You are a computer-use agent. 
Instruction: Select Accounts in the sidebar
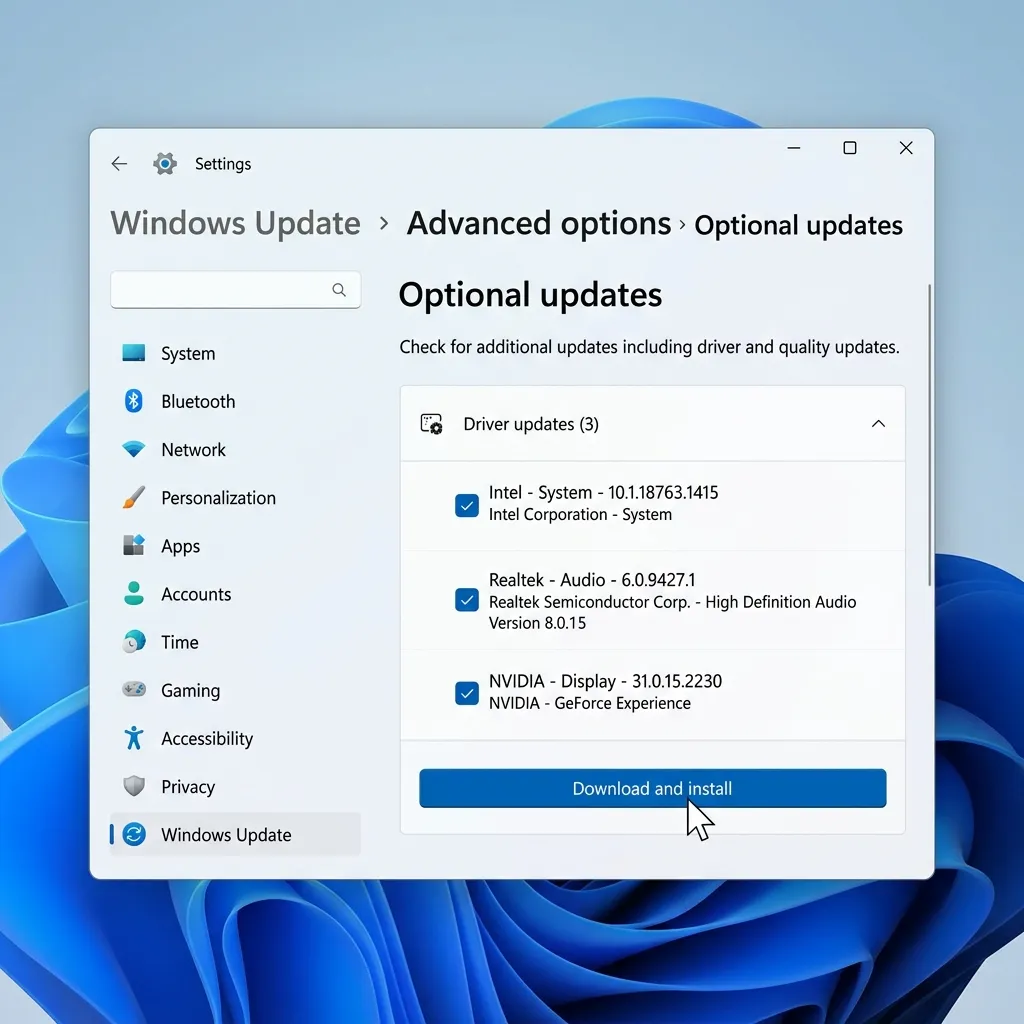(235, 594)
